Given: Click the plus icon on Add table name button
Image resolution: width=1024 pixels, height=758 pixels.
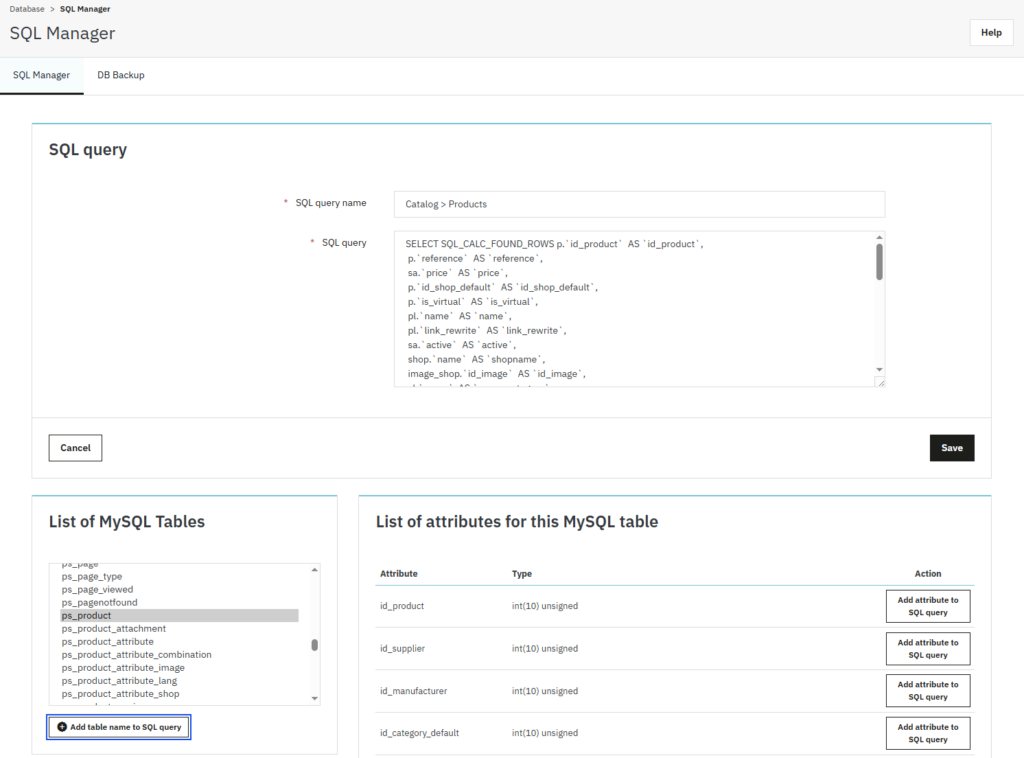Looking at the screenshot, I should (62, 727).
